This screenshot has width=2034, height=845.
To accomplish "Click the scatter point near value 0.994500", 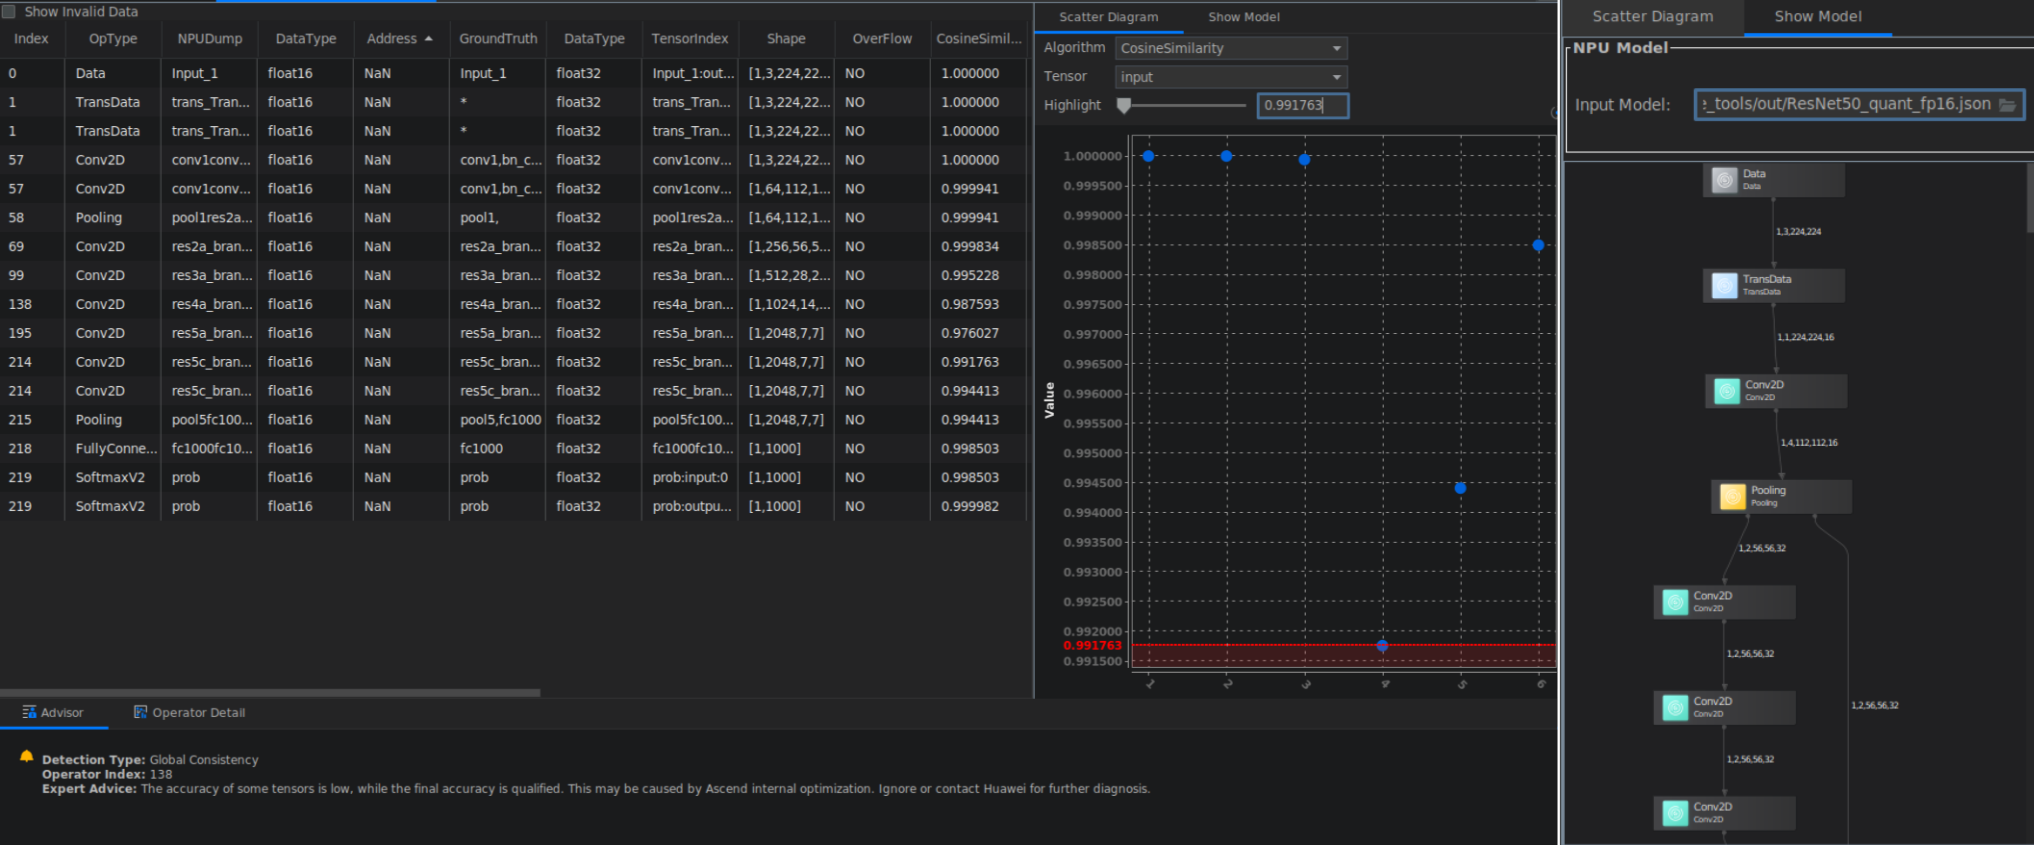I will pos(1460,488).
